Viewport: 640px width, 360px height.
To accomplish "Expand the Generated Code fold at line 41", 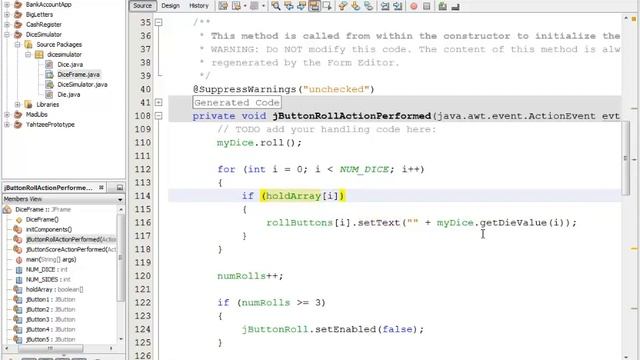I will pos(159,102).
